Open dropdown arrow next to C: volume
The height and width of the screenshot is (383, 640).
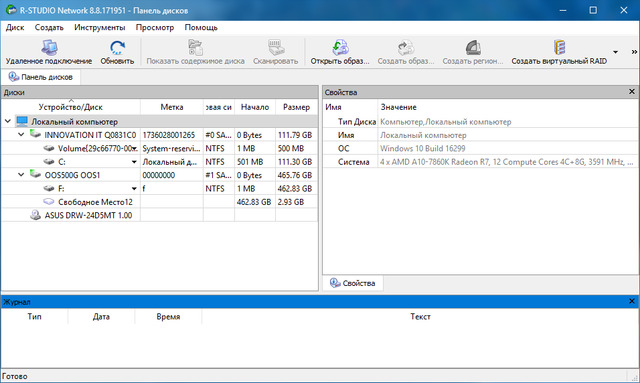(134, 162)
